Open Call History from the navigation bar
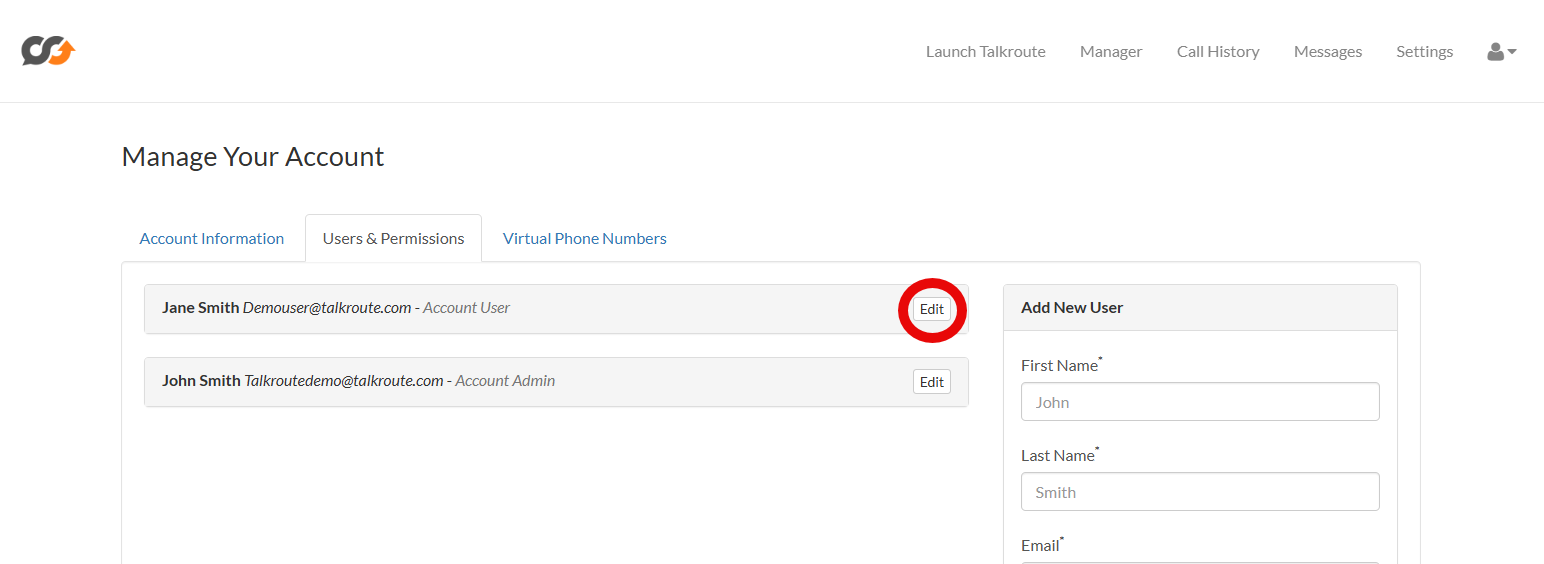The height and width of the screenshot is (564, 1544). pos(1217,52)
